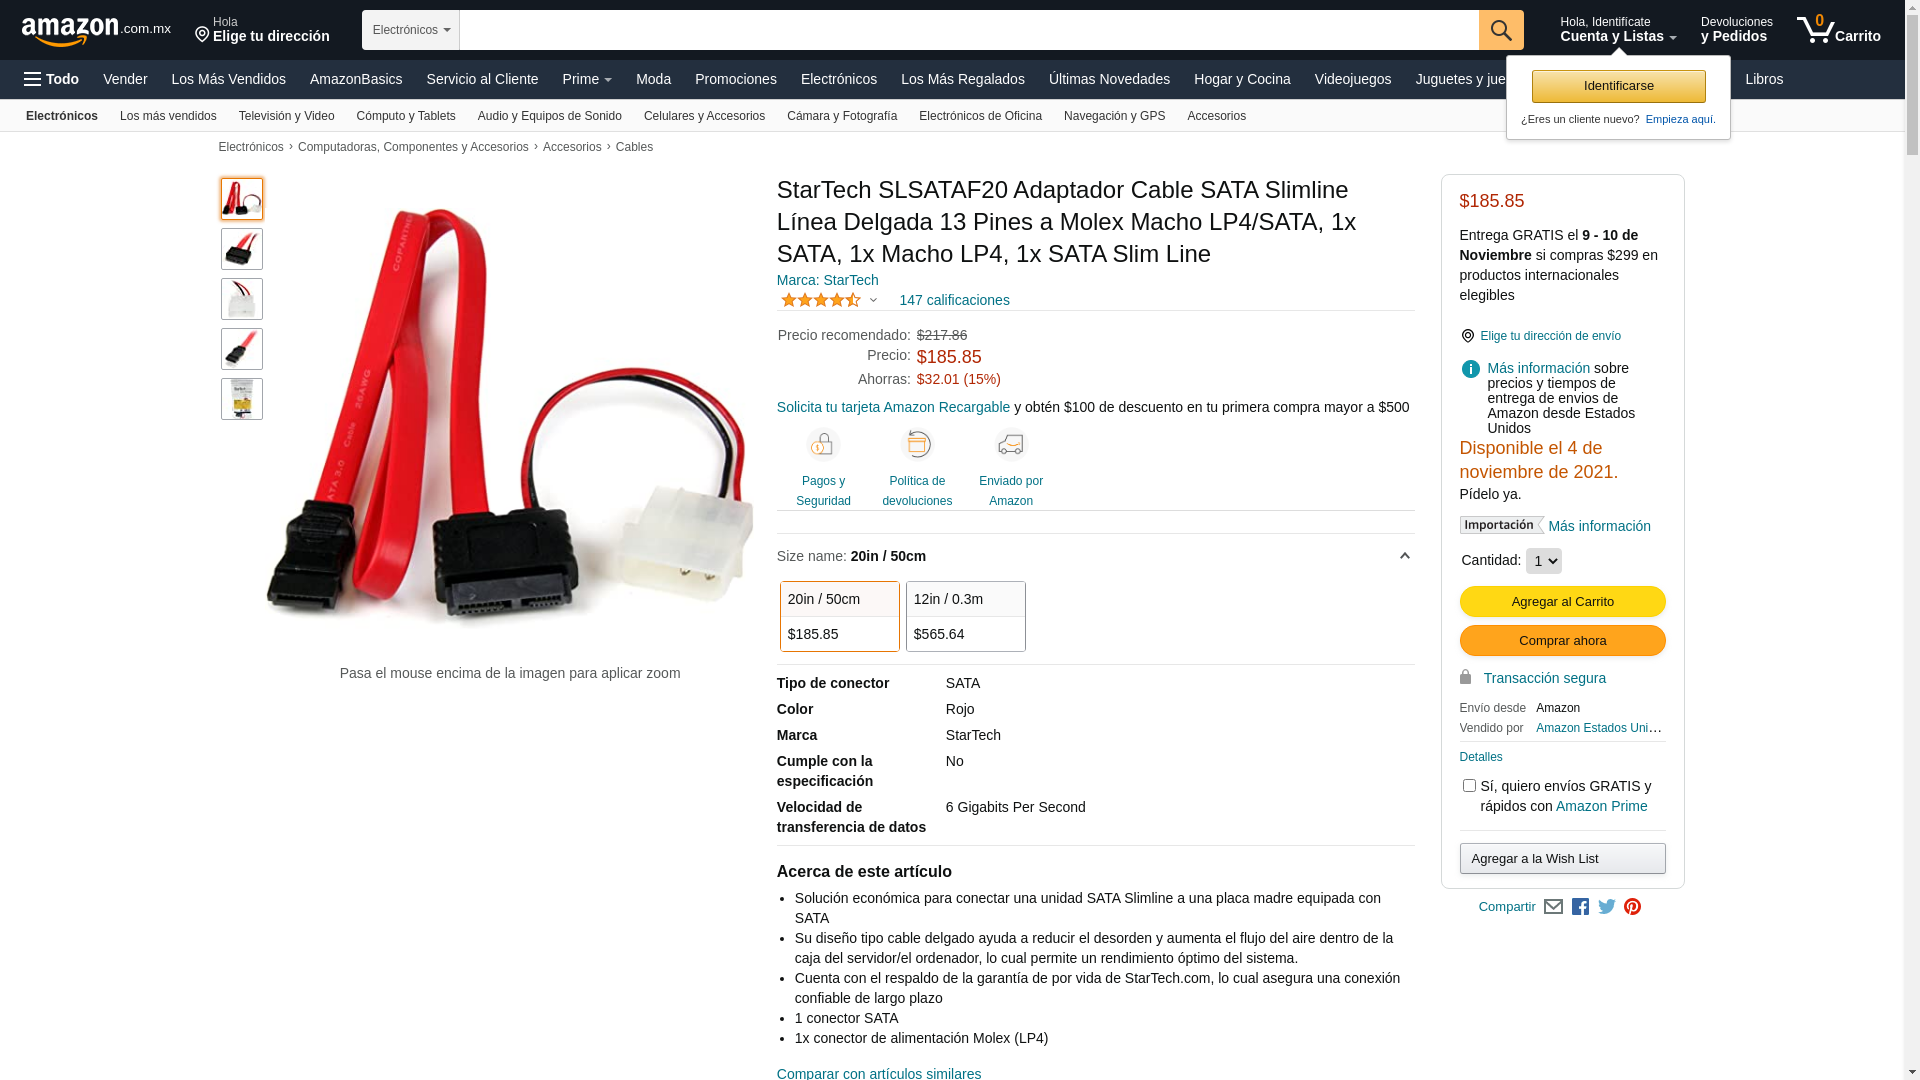Screen dimensions: 1920x1080
Task: Select the 12in / 0.3m size option
Action: coord(966,616)
